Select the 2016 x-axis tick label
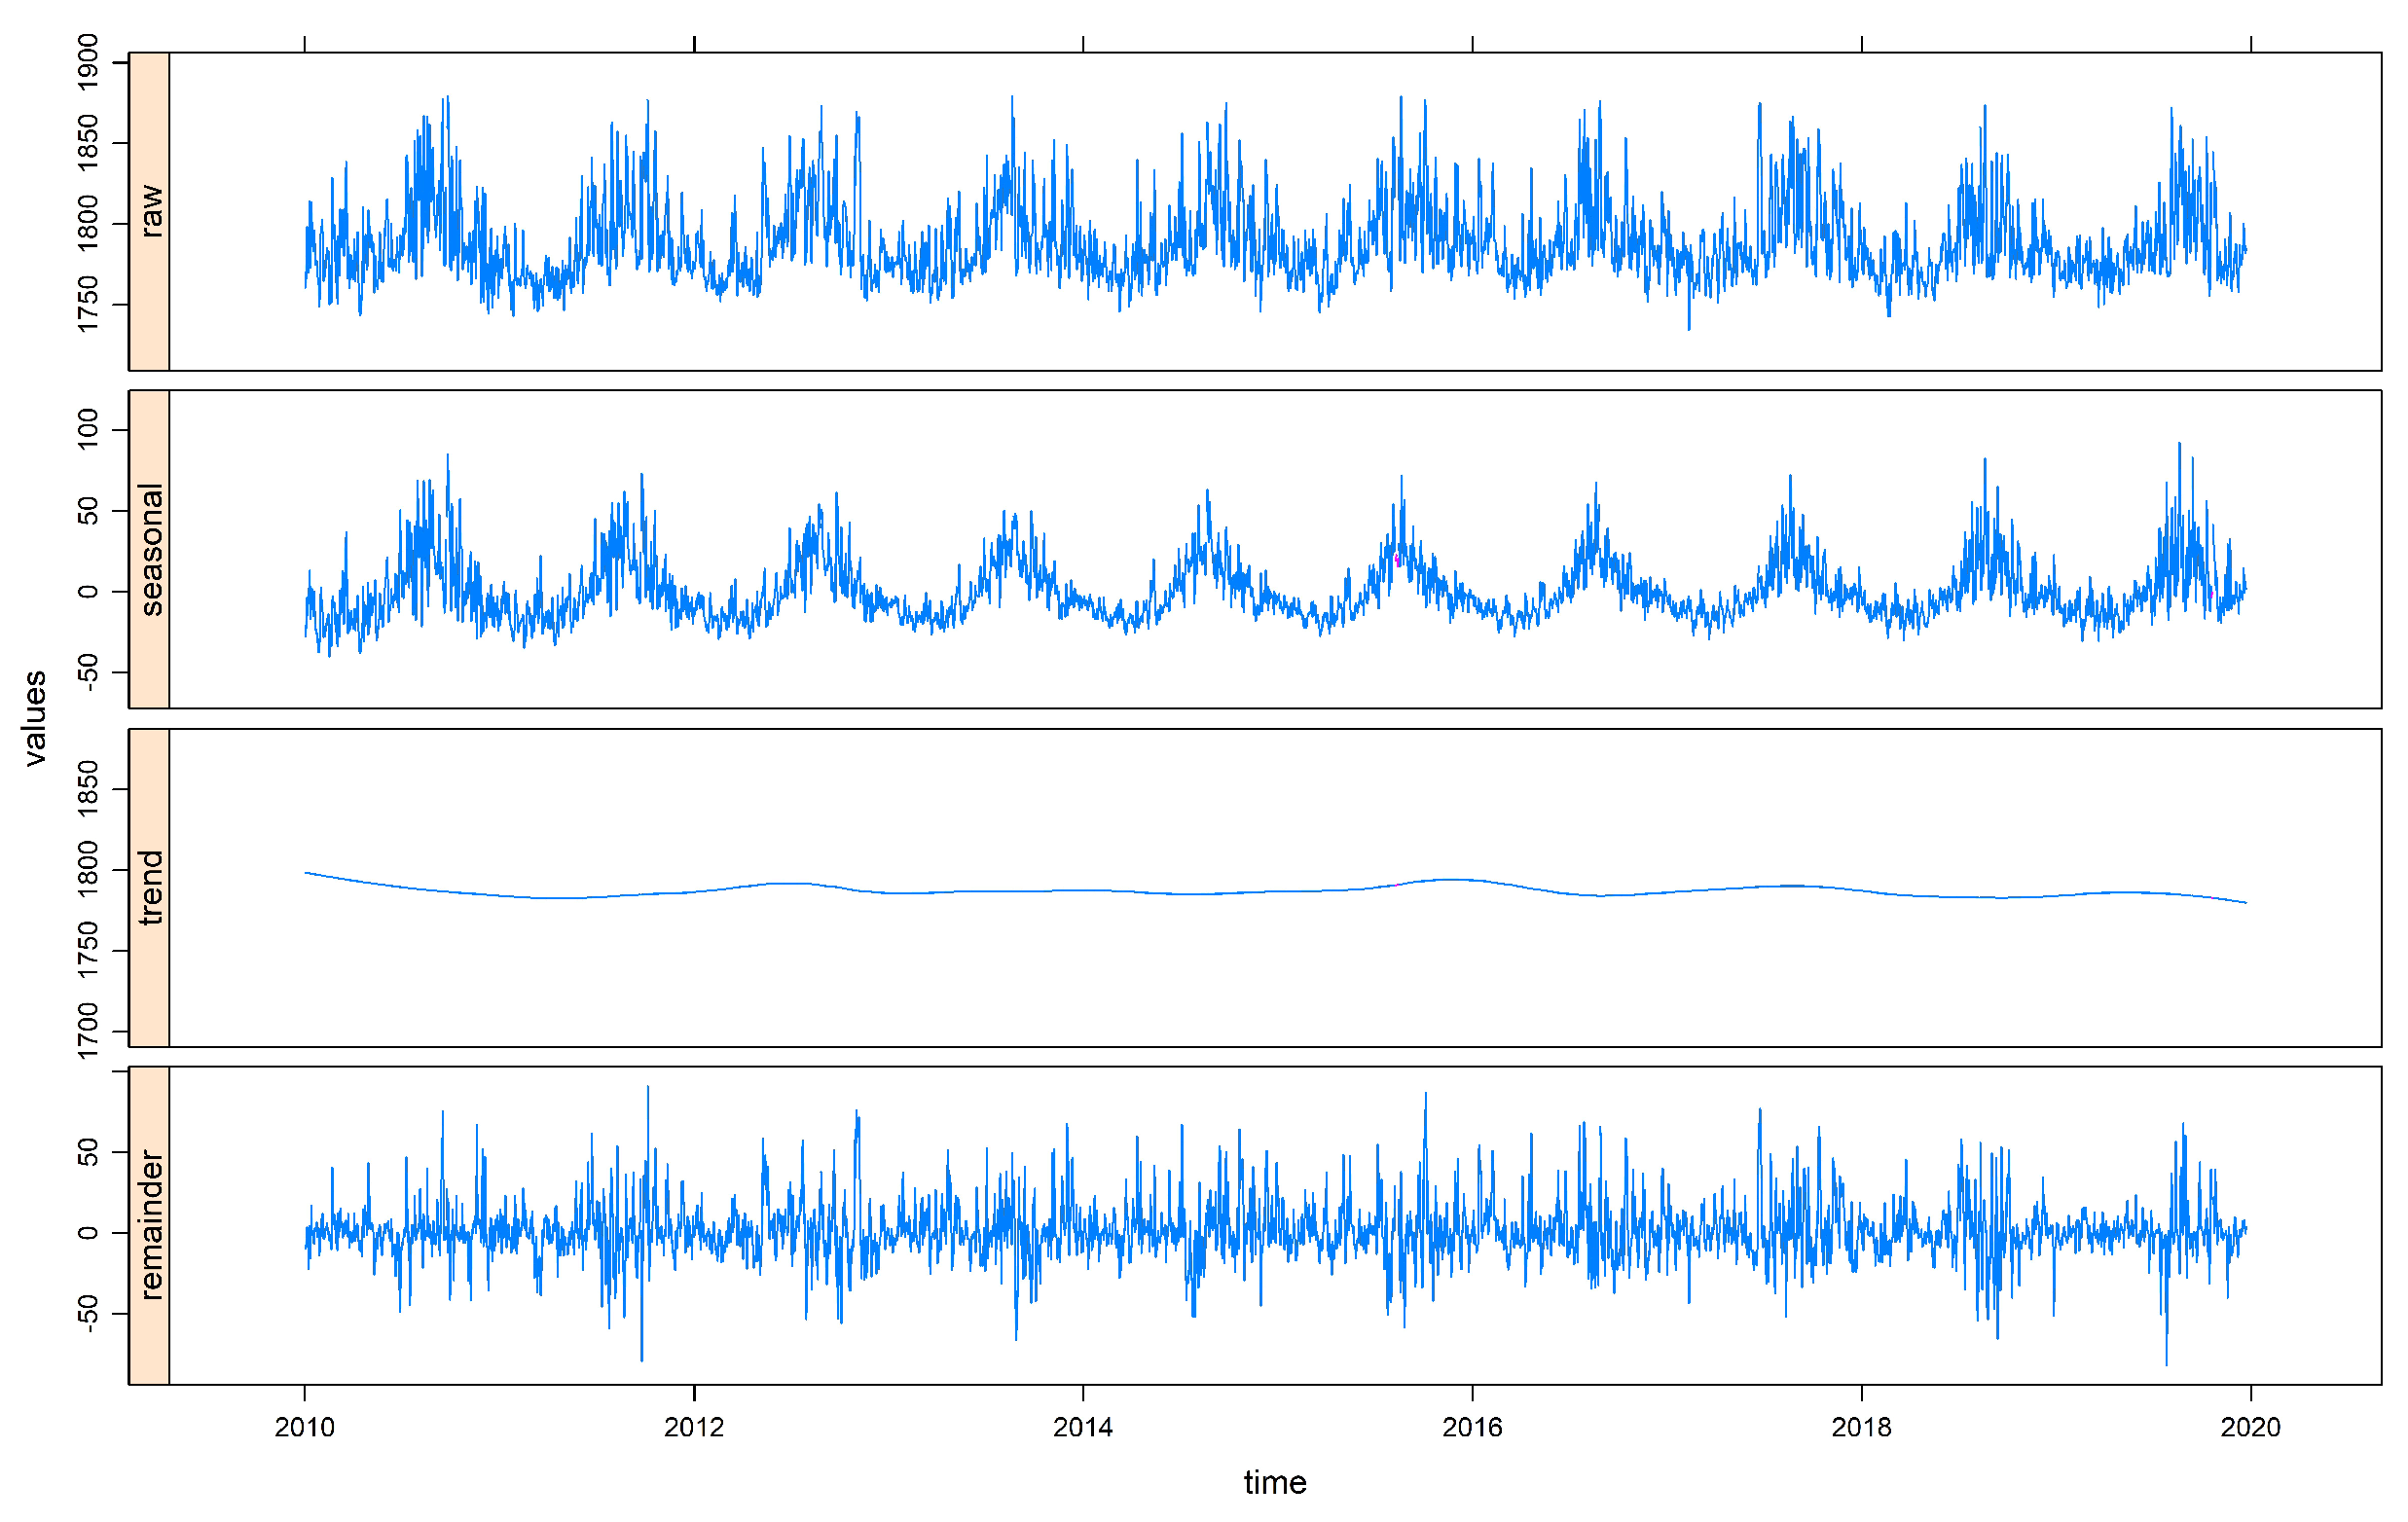 click(1472, 1427)
